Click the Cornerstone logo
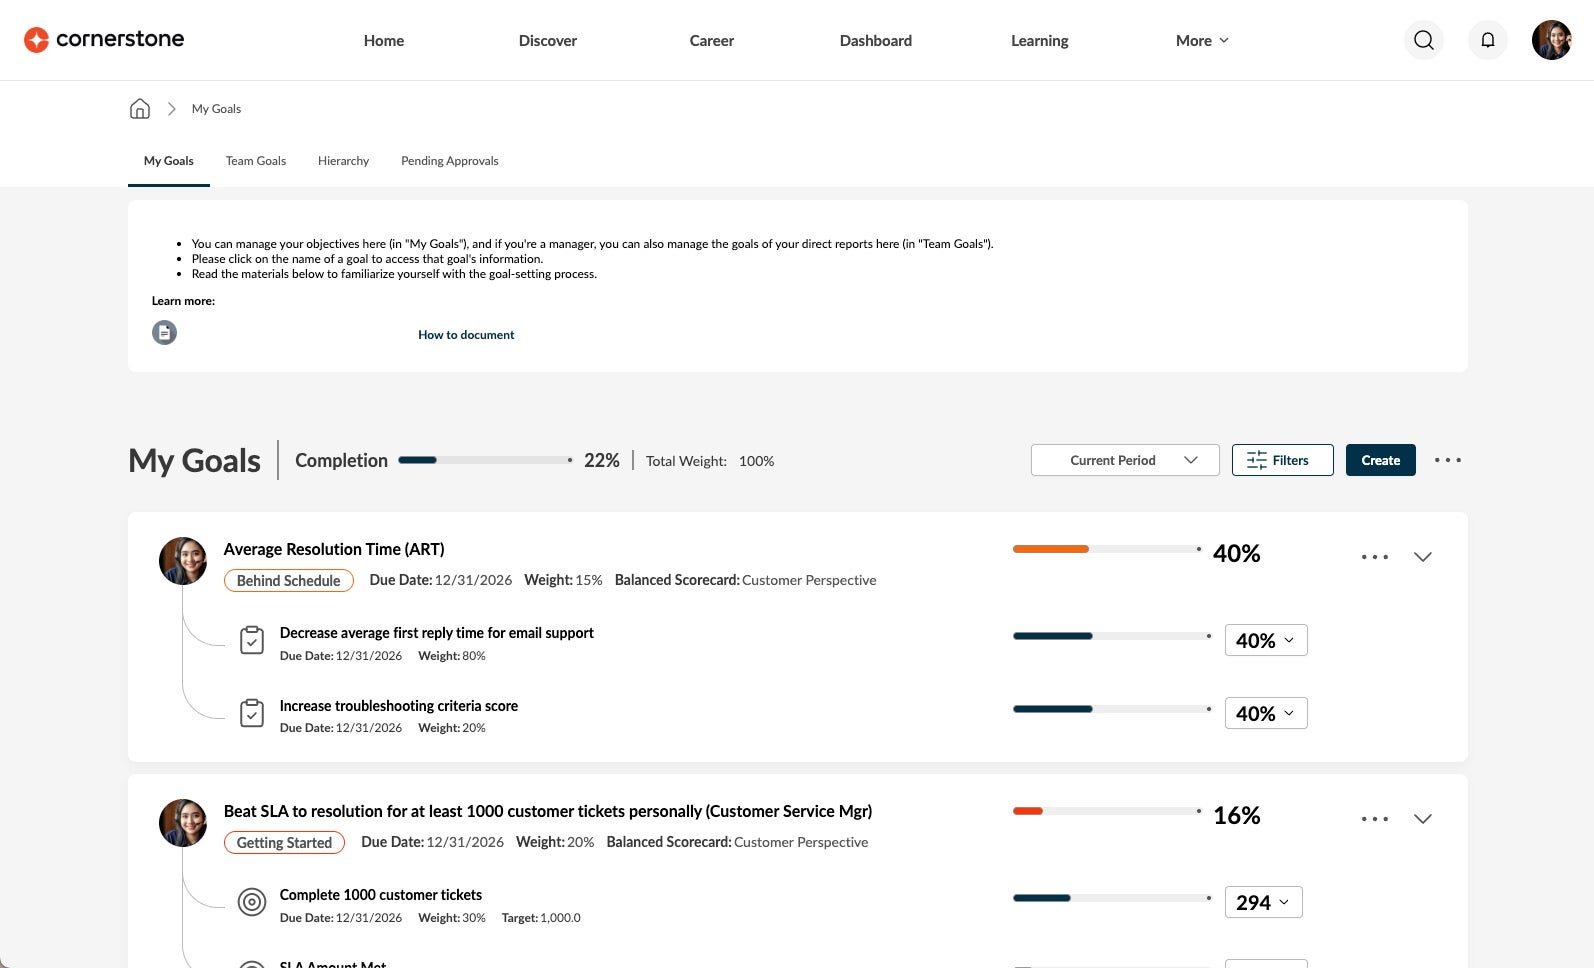This screenshot has width=1594, height=968. (x=104, y=39)
